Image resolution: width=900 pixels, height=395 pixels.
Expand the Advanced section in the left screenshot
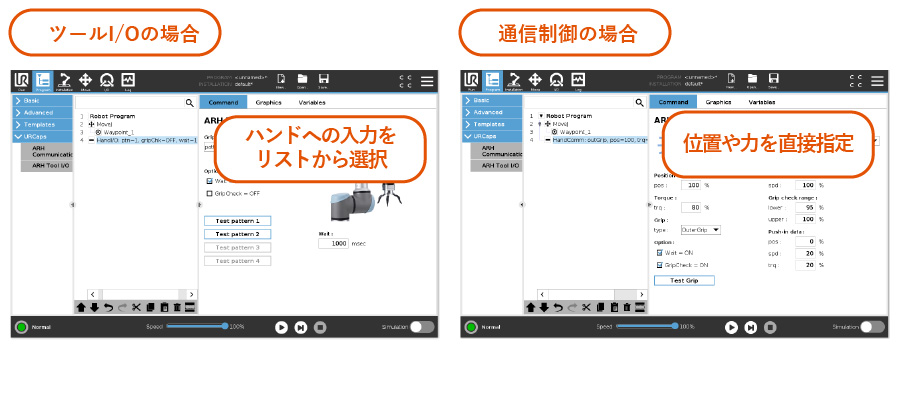(x=43, y=113)
